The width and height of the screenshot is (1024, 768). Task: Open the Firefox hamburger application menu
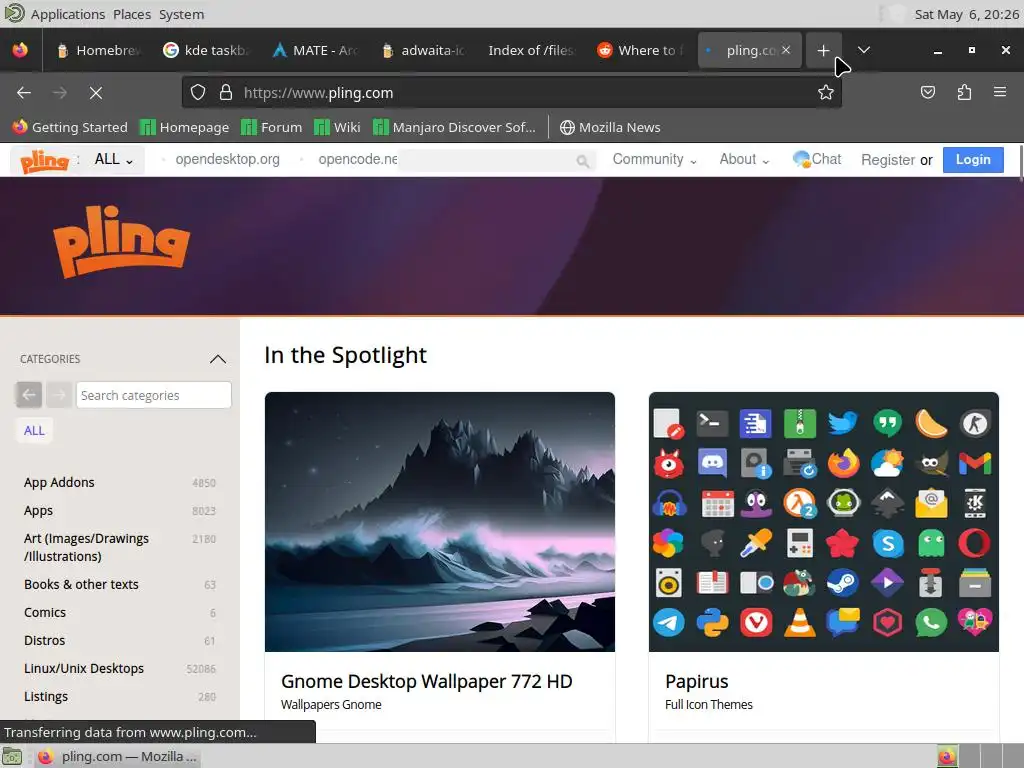point(1000,92)
